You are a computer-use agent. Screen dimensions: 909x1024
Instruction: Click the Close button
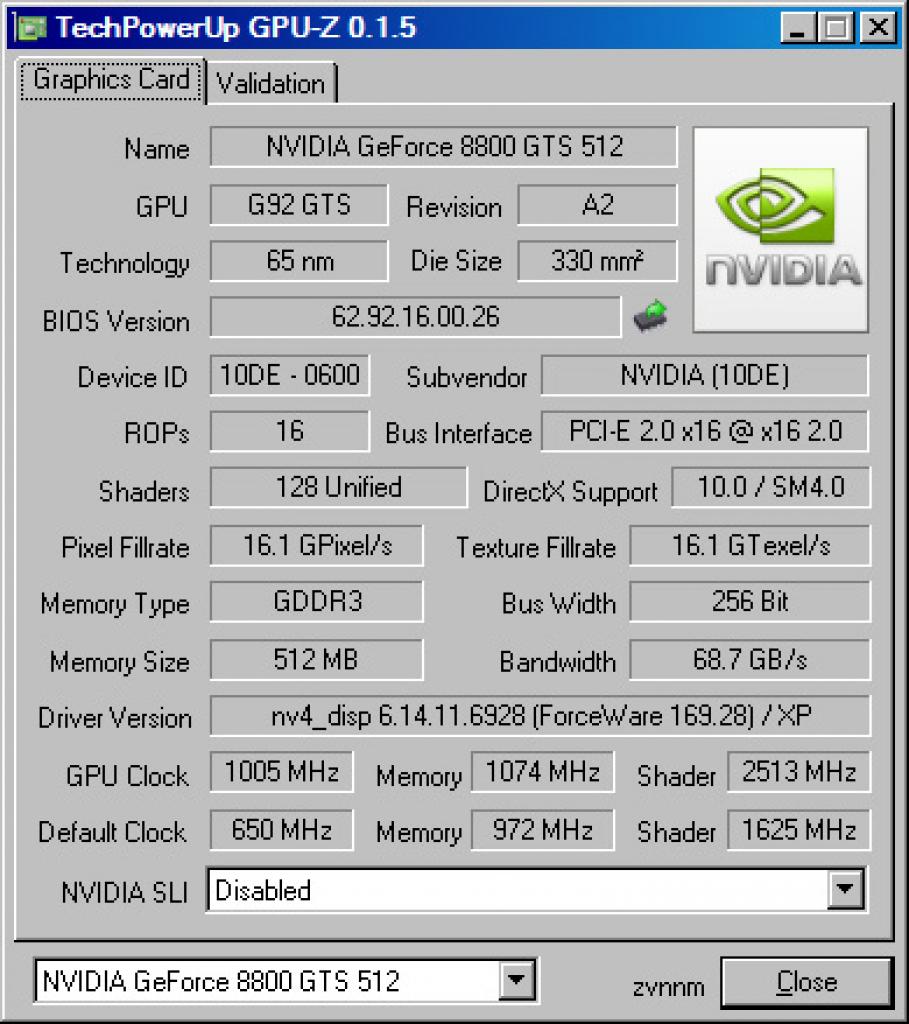coord(807,982)
